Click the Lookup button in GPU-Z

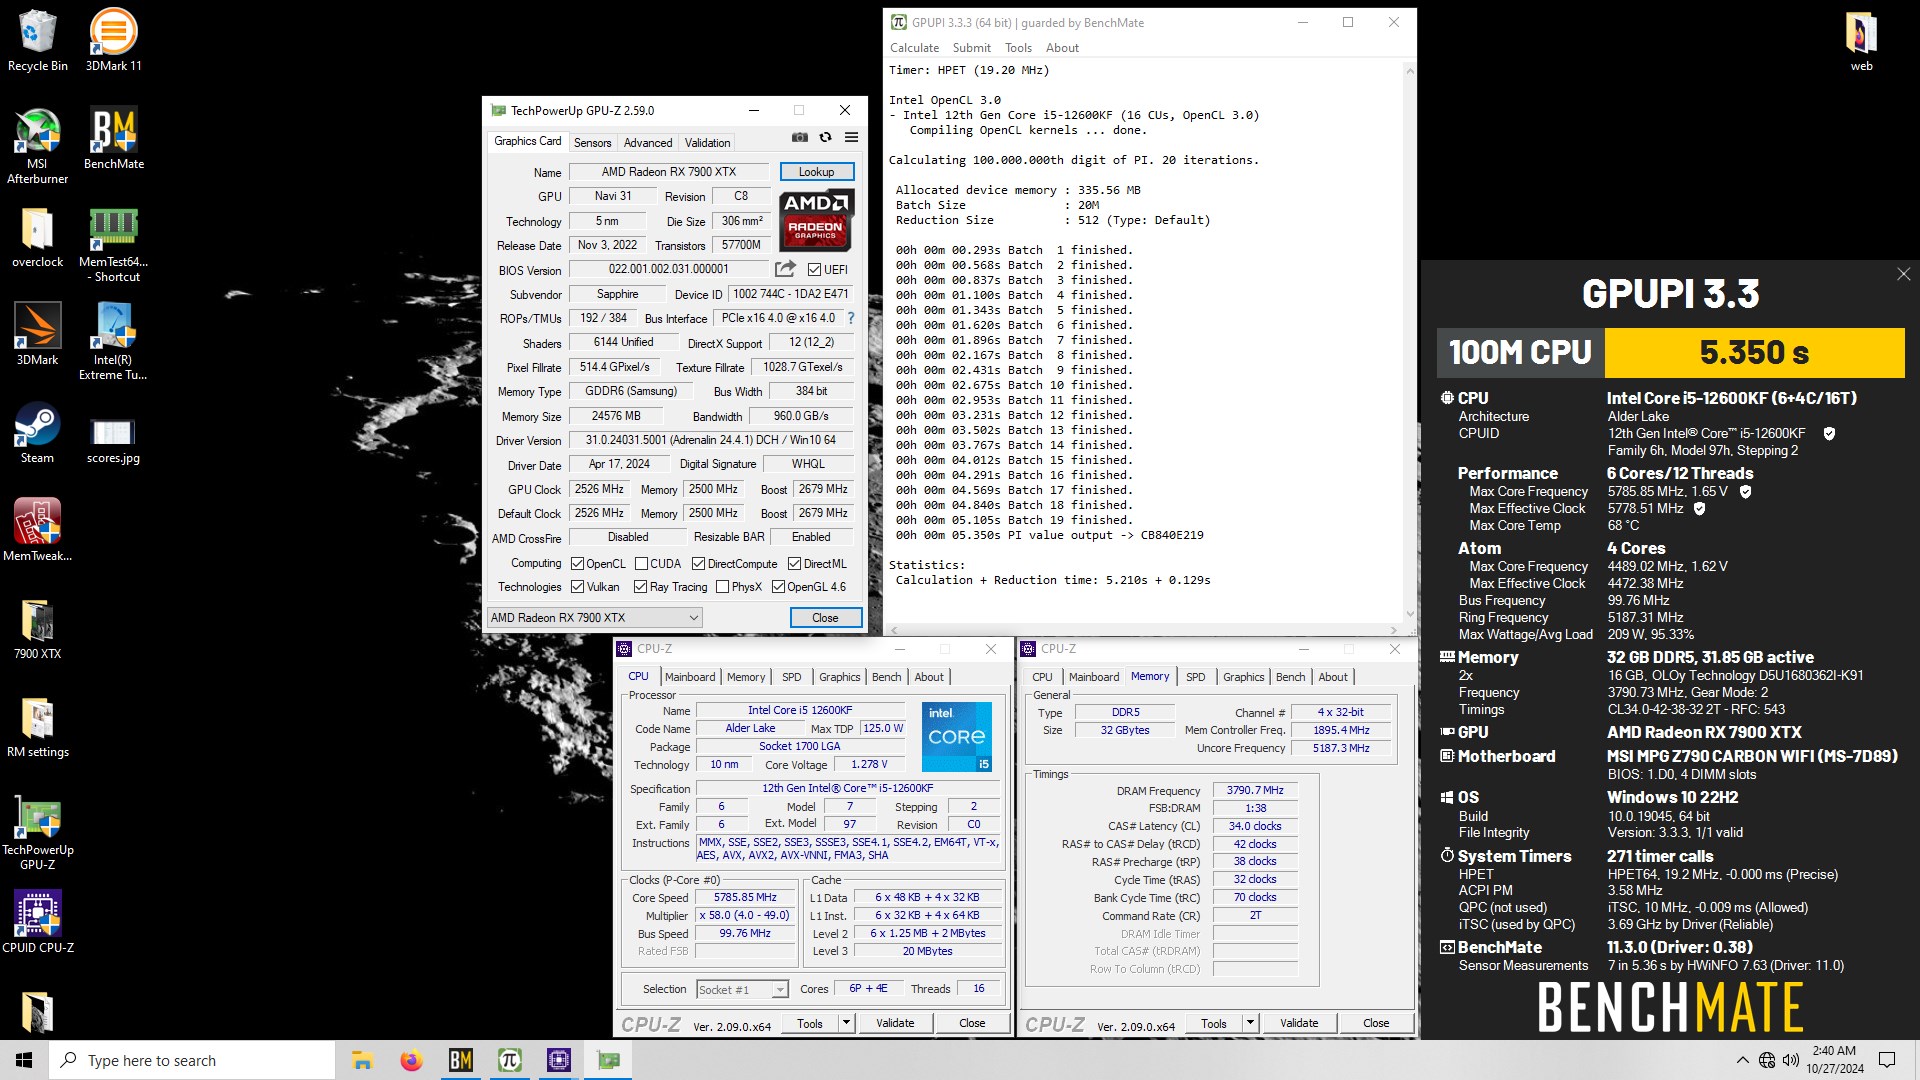pyautogui.click(x=816, y=172)
